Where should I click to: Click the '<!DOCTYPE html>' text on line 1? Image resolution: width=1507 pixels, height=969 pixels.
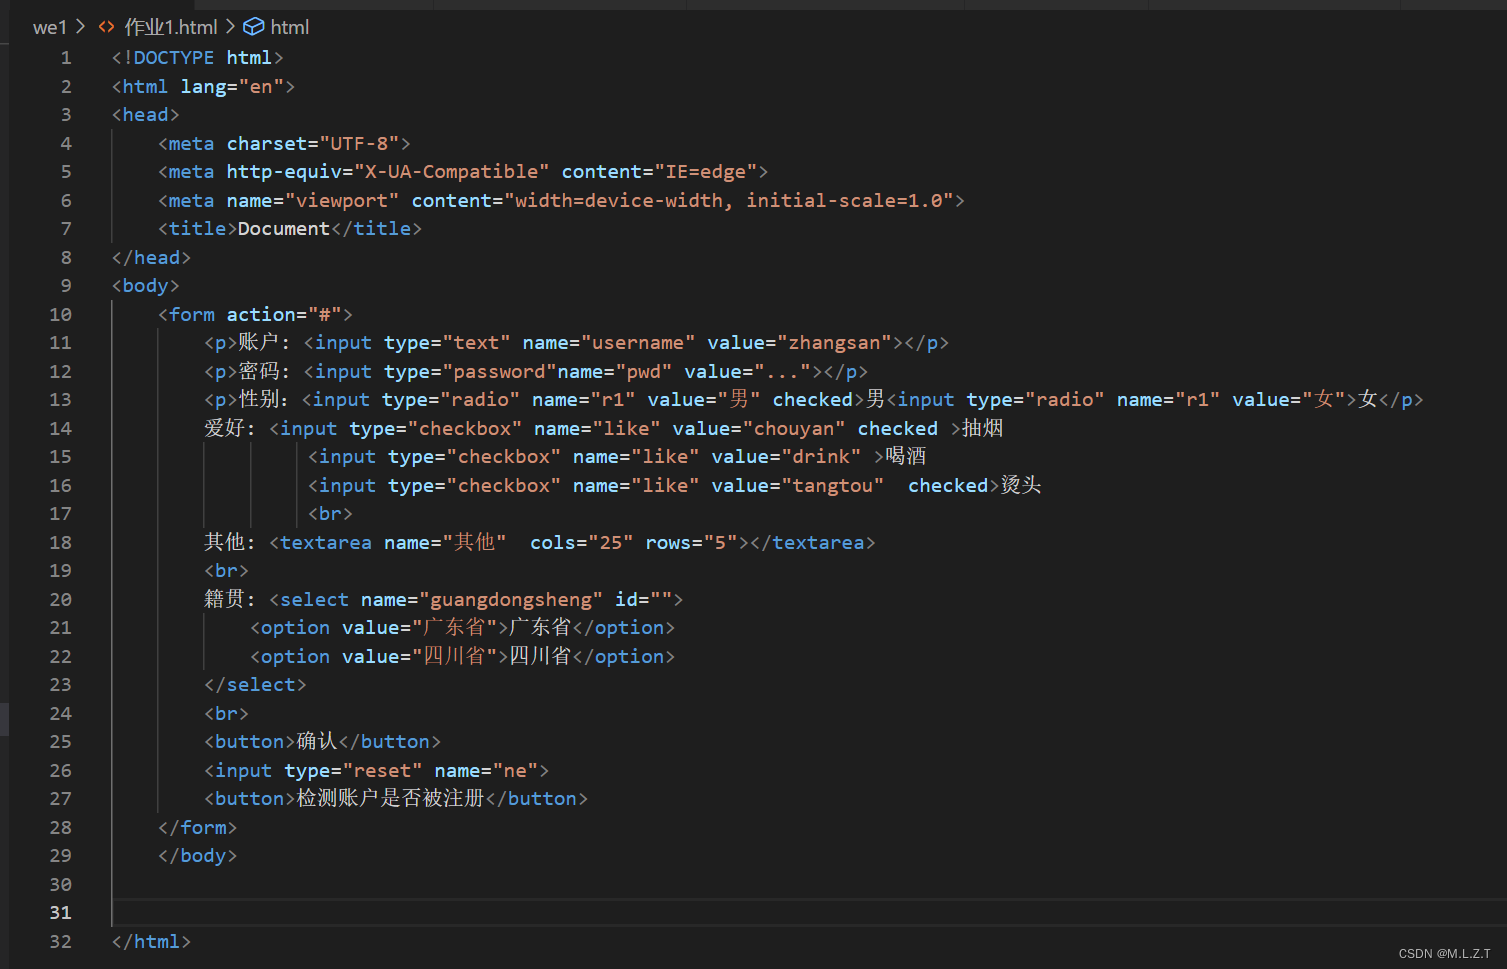click(198, 58)
